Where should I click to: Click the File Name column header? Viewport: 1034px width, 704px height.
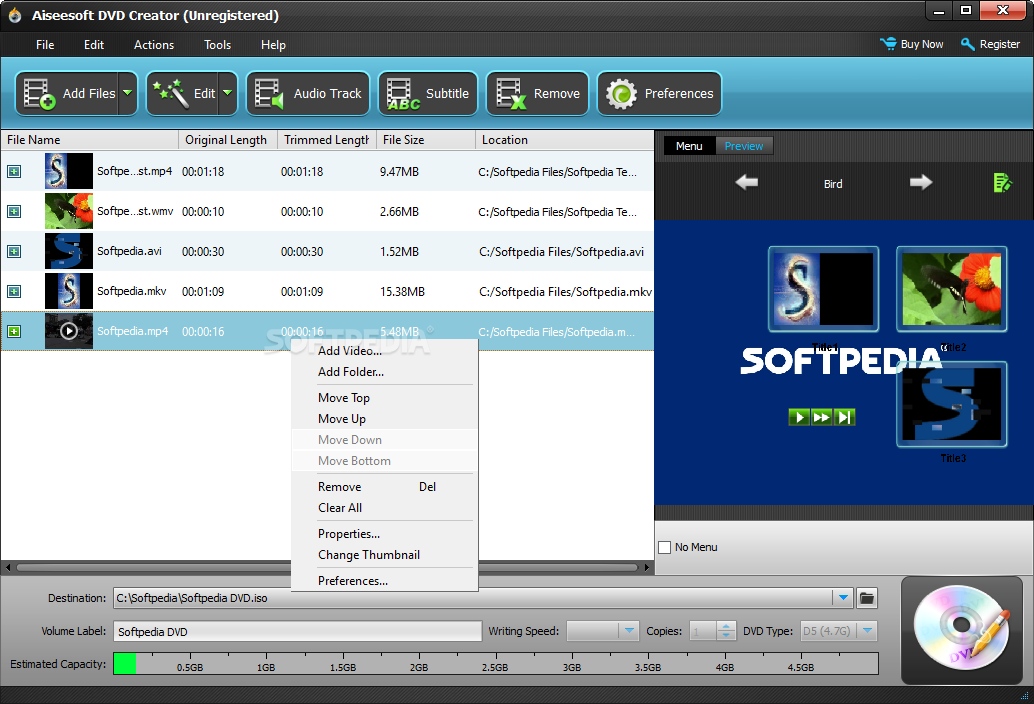[x=90, y=140]
